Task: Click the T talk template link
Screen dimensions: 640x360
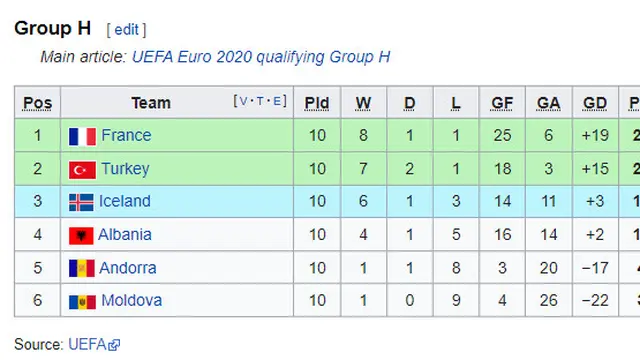Action: tap(260, 101)
